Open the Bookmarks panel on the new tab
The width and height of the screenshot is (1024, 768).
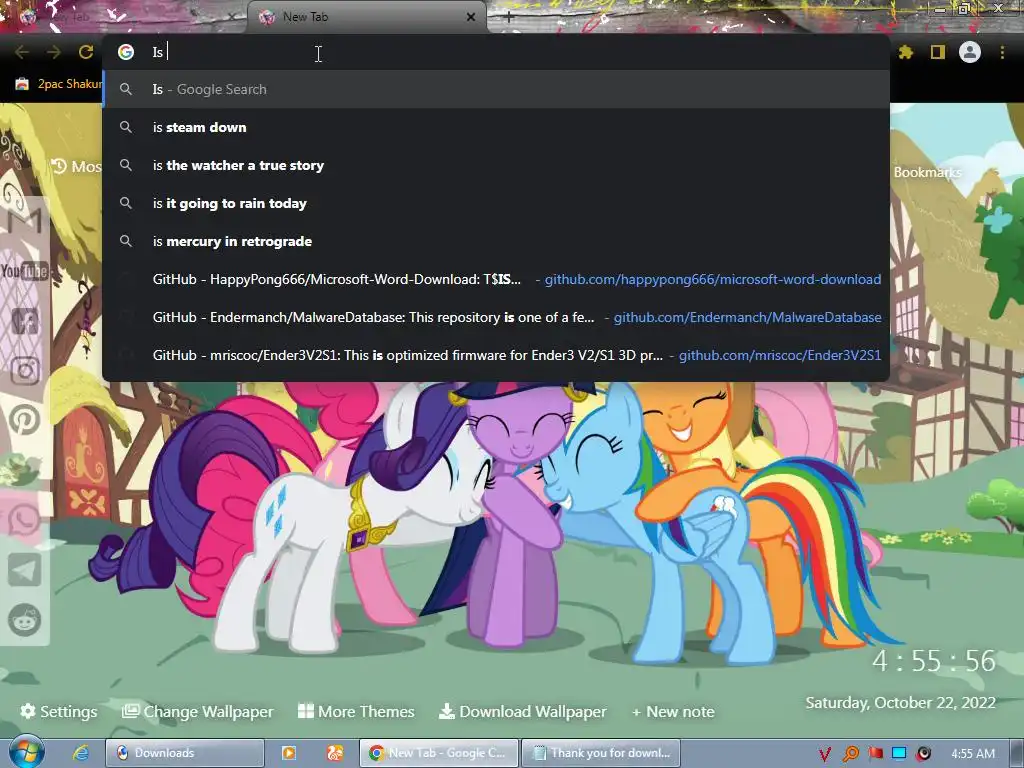pos(927,172)
